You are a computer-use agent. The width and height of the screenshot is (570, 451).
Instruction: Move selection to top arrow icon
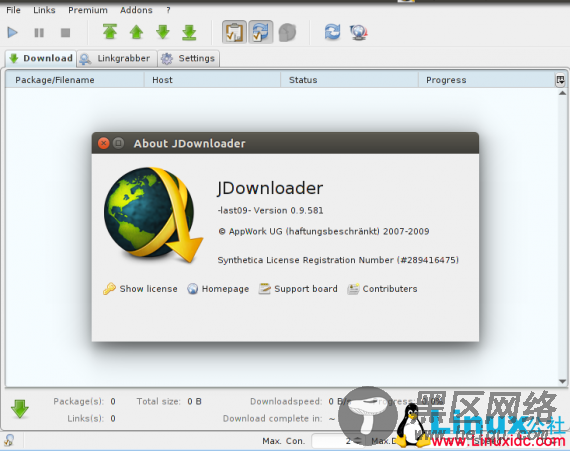[x=110, y=32]
